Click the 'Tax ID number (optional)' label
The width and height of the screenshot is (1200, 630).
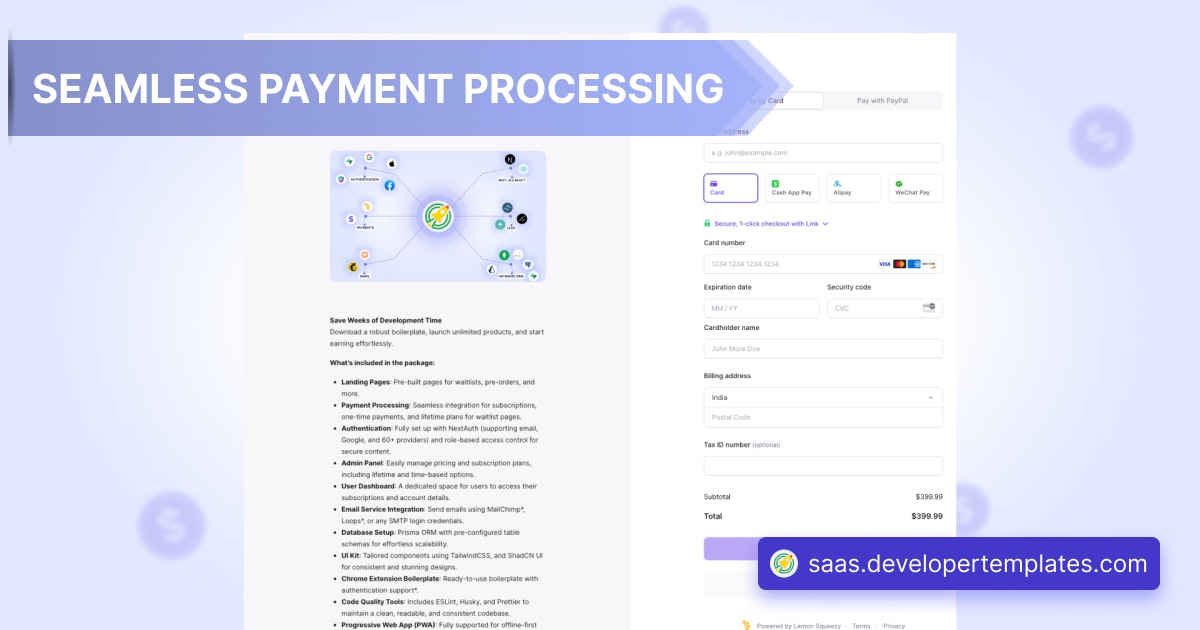click(742, 444)
